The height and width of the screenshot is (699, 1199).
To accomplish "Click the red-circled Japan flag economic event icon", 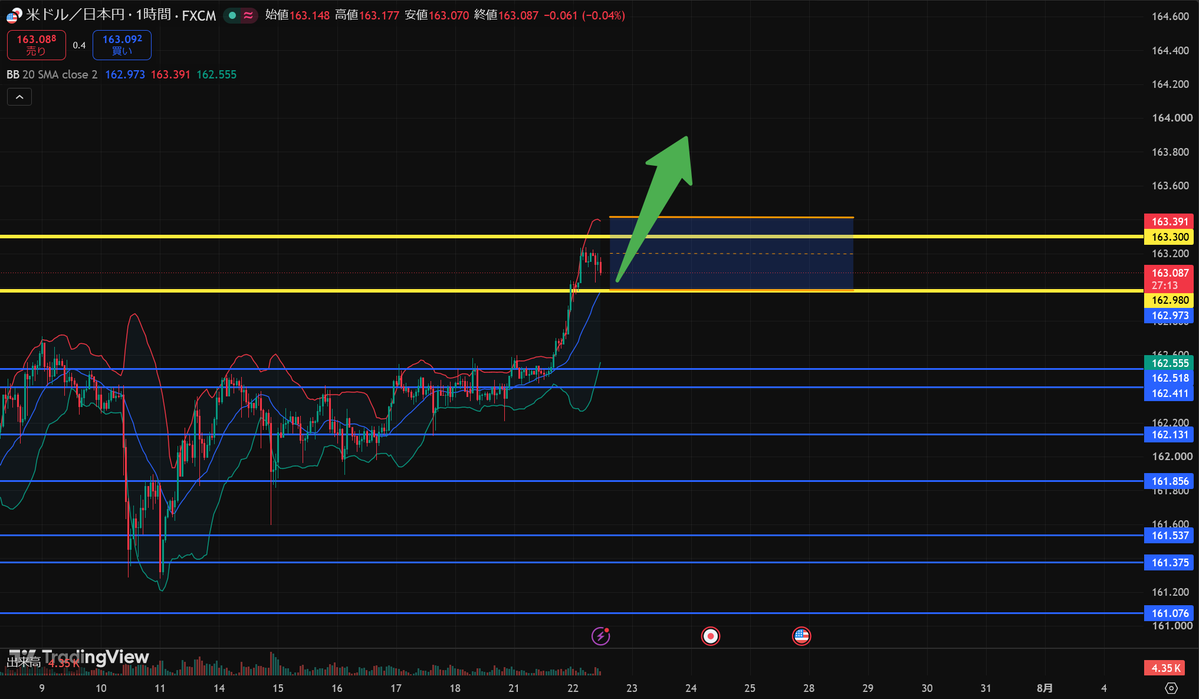I will [710, 636].
